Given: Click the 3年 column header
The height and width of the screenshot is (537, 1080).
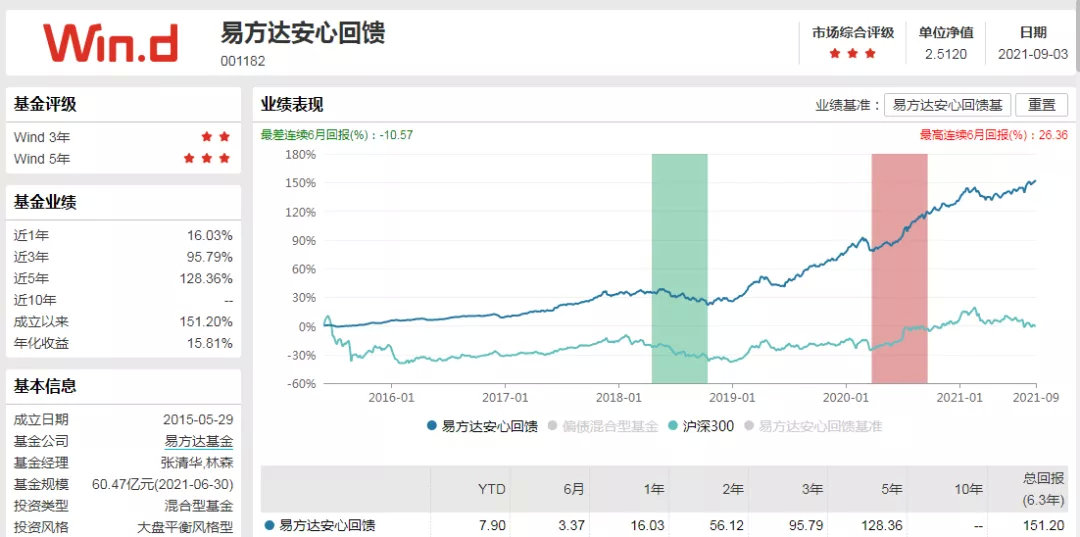Looking at the screenshot, I should pos(812,489).
